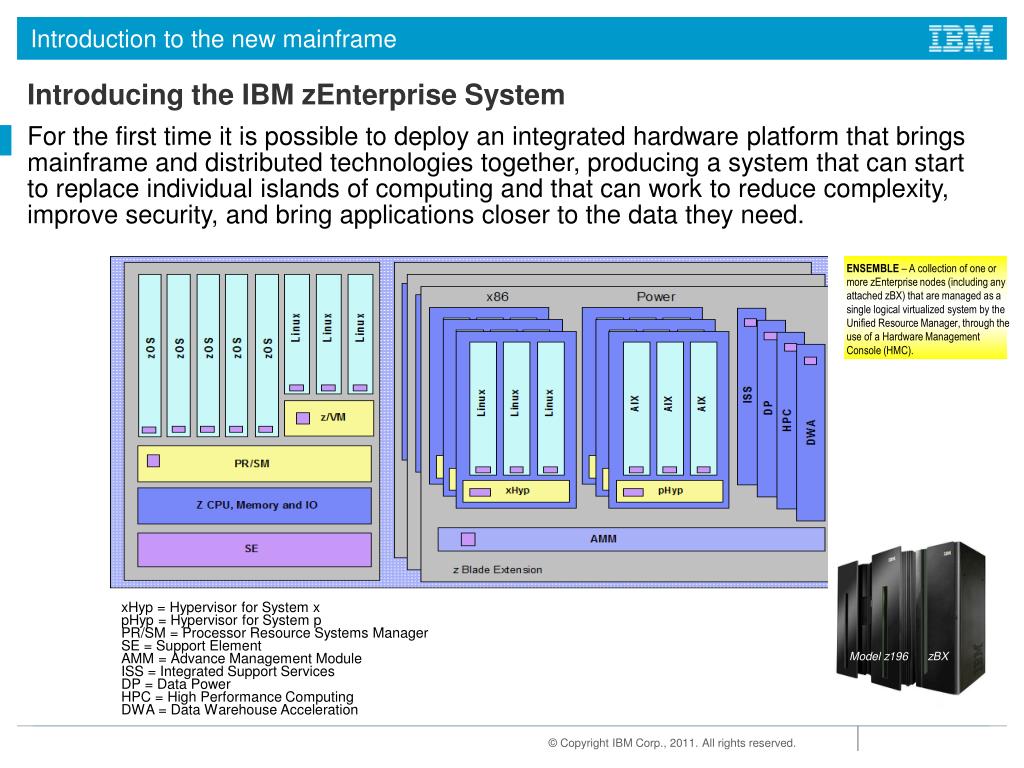1024x768 pixels.
Task: Click the IBM logo in the header
Action: coord(961,39)
